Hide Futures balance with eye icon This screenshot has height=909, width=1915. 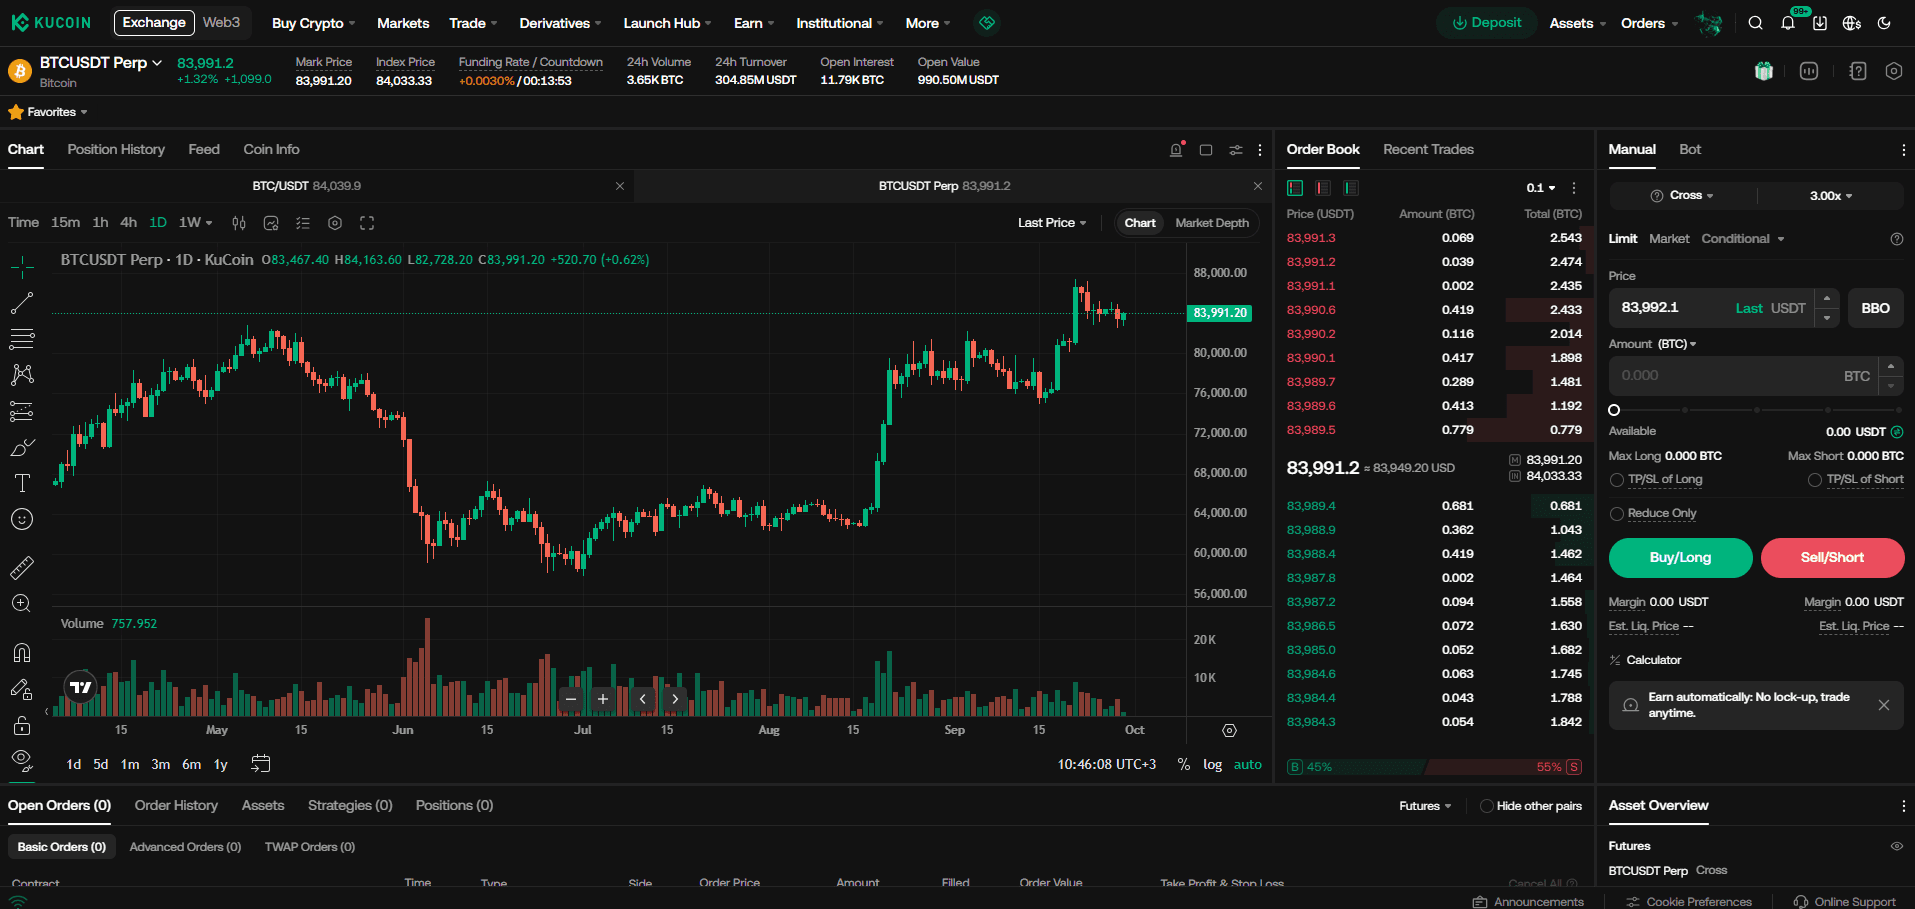[x=1896, y=846]
